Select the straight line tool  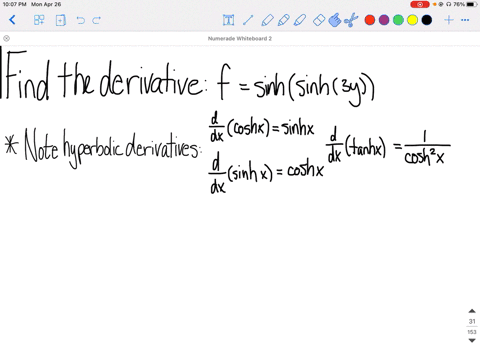[248, 20]
